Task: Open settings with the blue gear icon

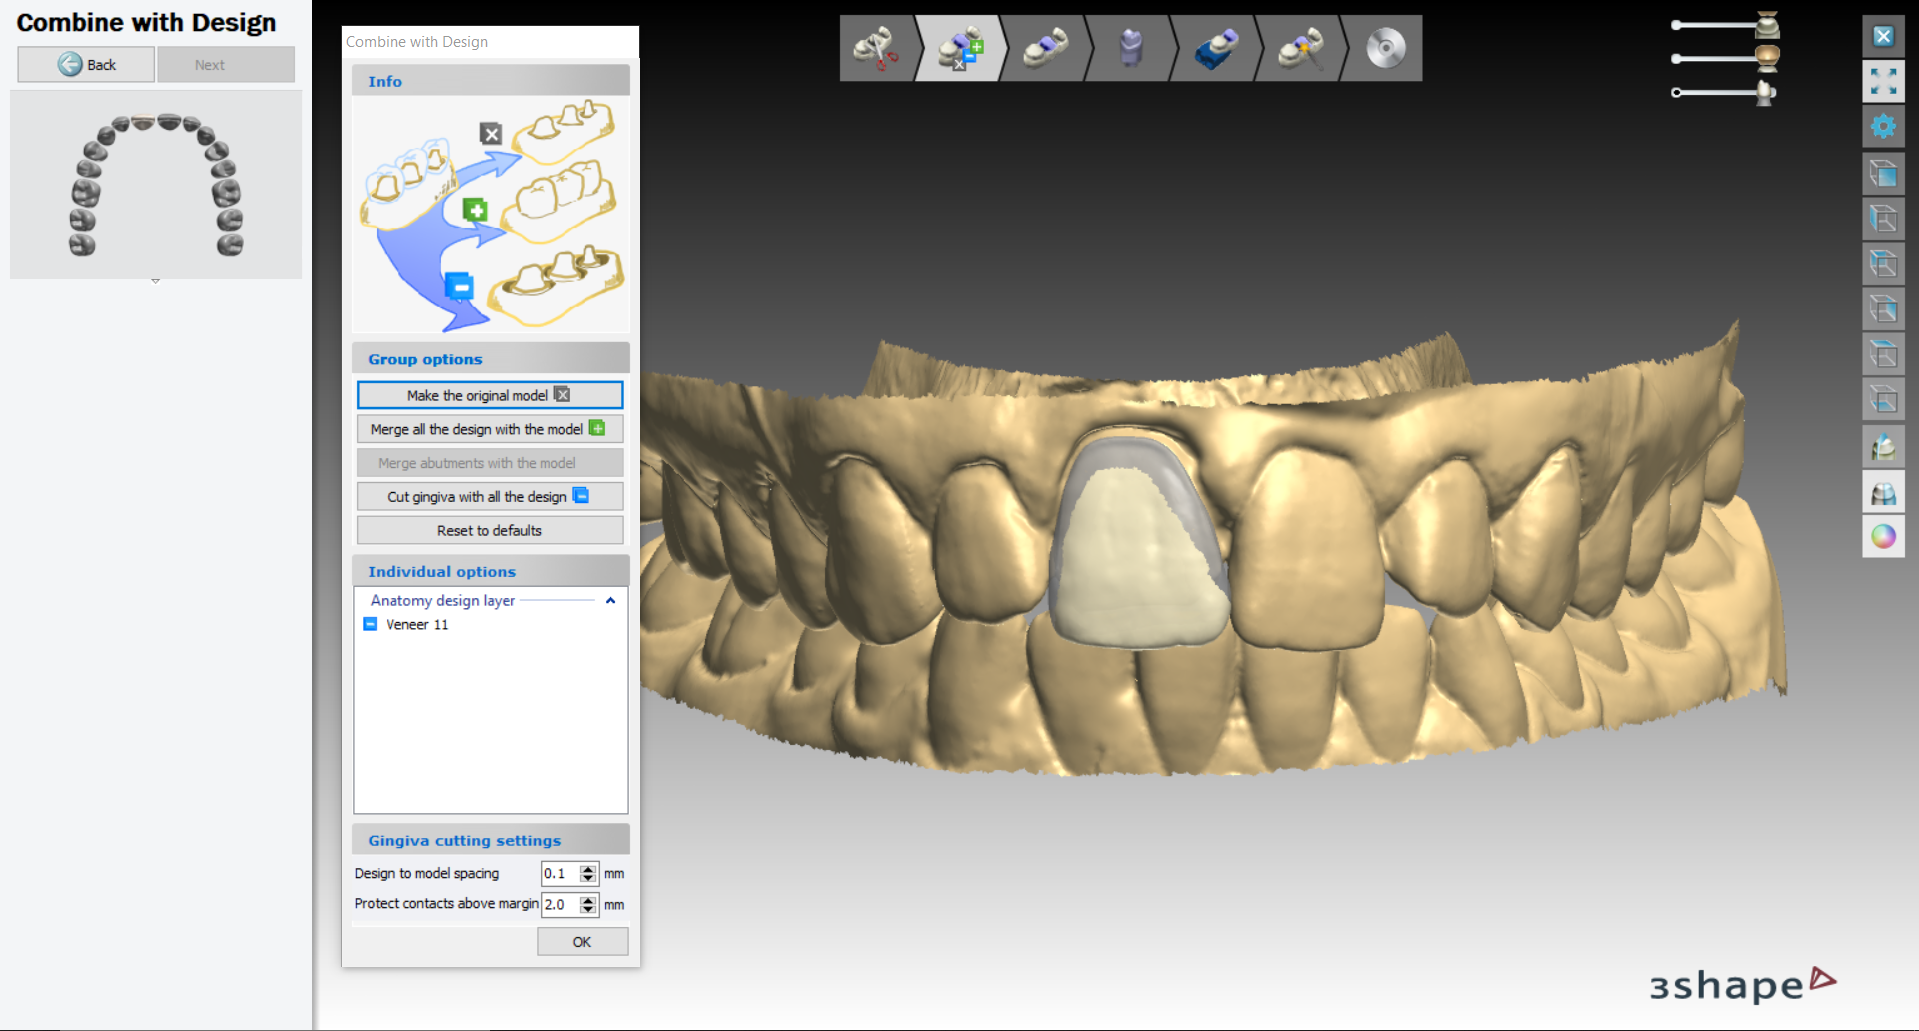Action: tap(1883, 127)
